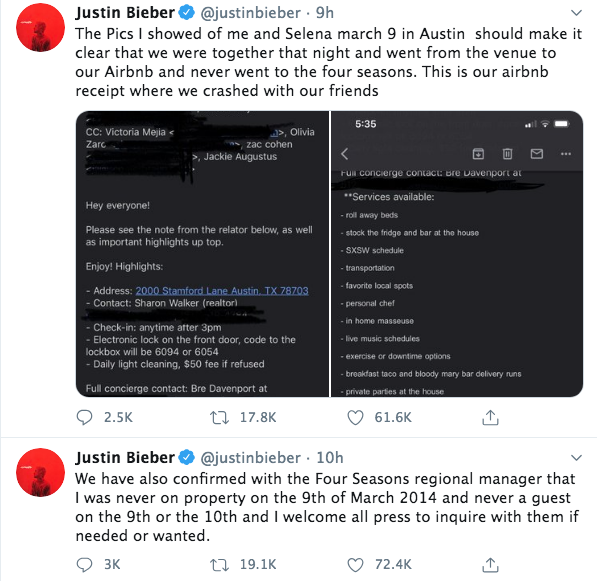Select the 2000 Stamford Lane address link
The image size is (597, 581).
[222, 291]
